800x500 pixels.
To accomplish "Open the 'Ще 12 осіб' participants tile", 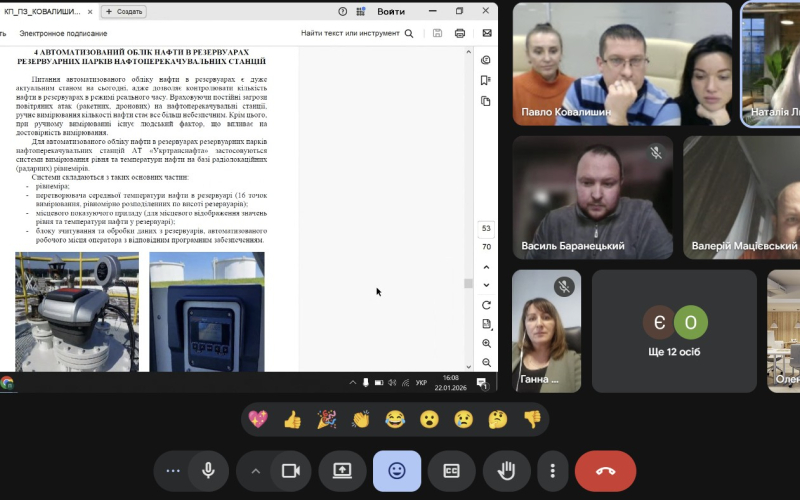I will (674, 331).
